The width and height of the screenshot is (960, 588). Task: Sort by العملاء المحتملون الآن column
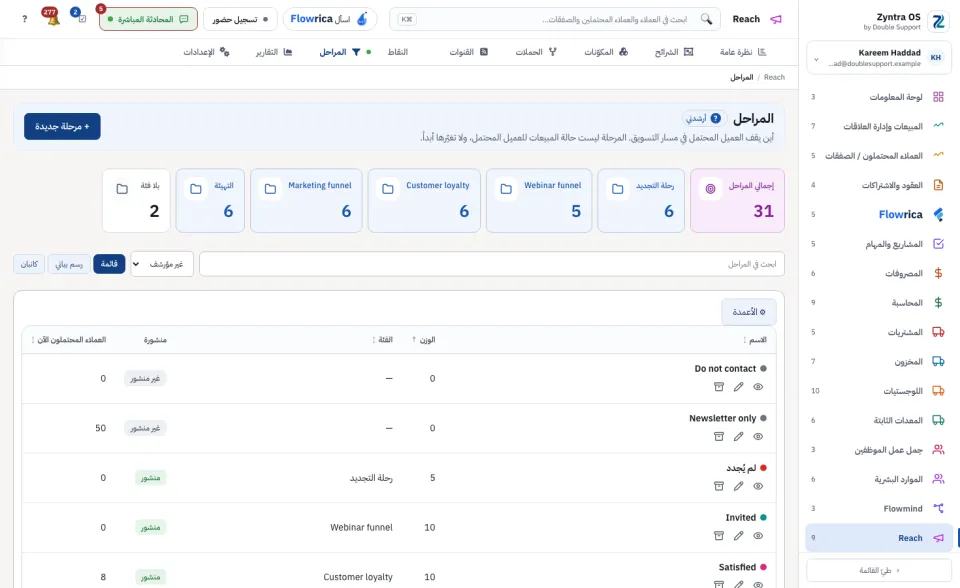pyautogui.click(x=68, y=339)
